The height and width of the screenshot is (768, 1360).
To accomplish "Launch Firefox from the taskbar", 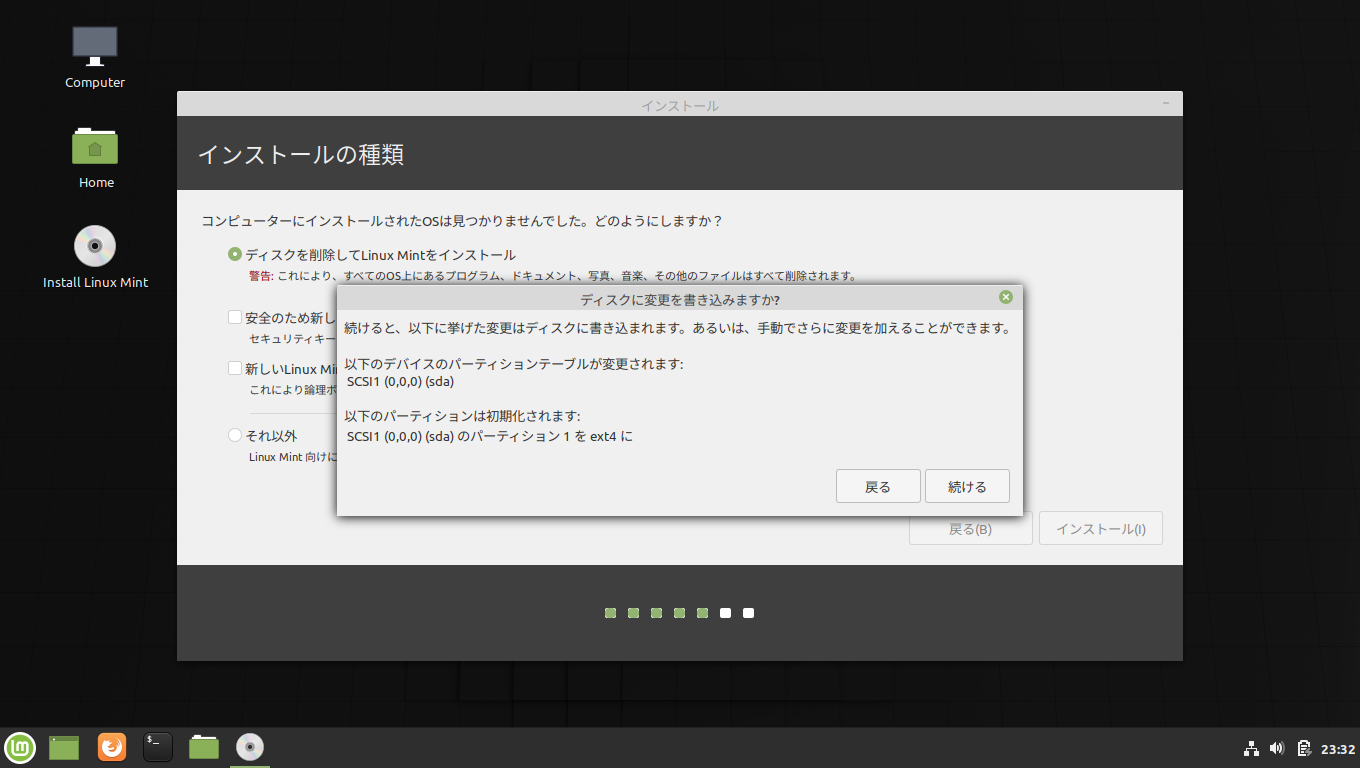I will (112, 747).
